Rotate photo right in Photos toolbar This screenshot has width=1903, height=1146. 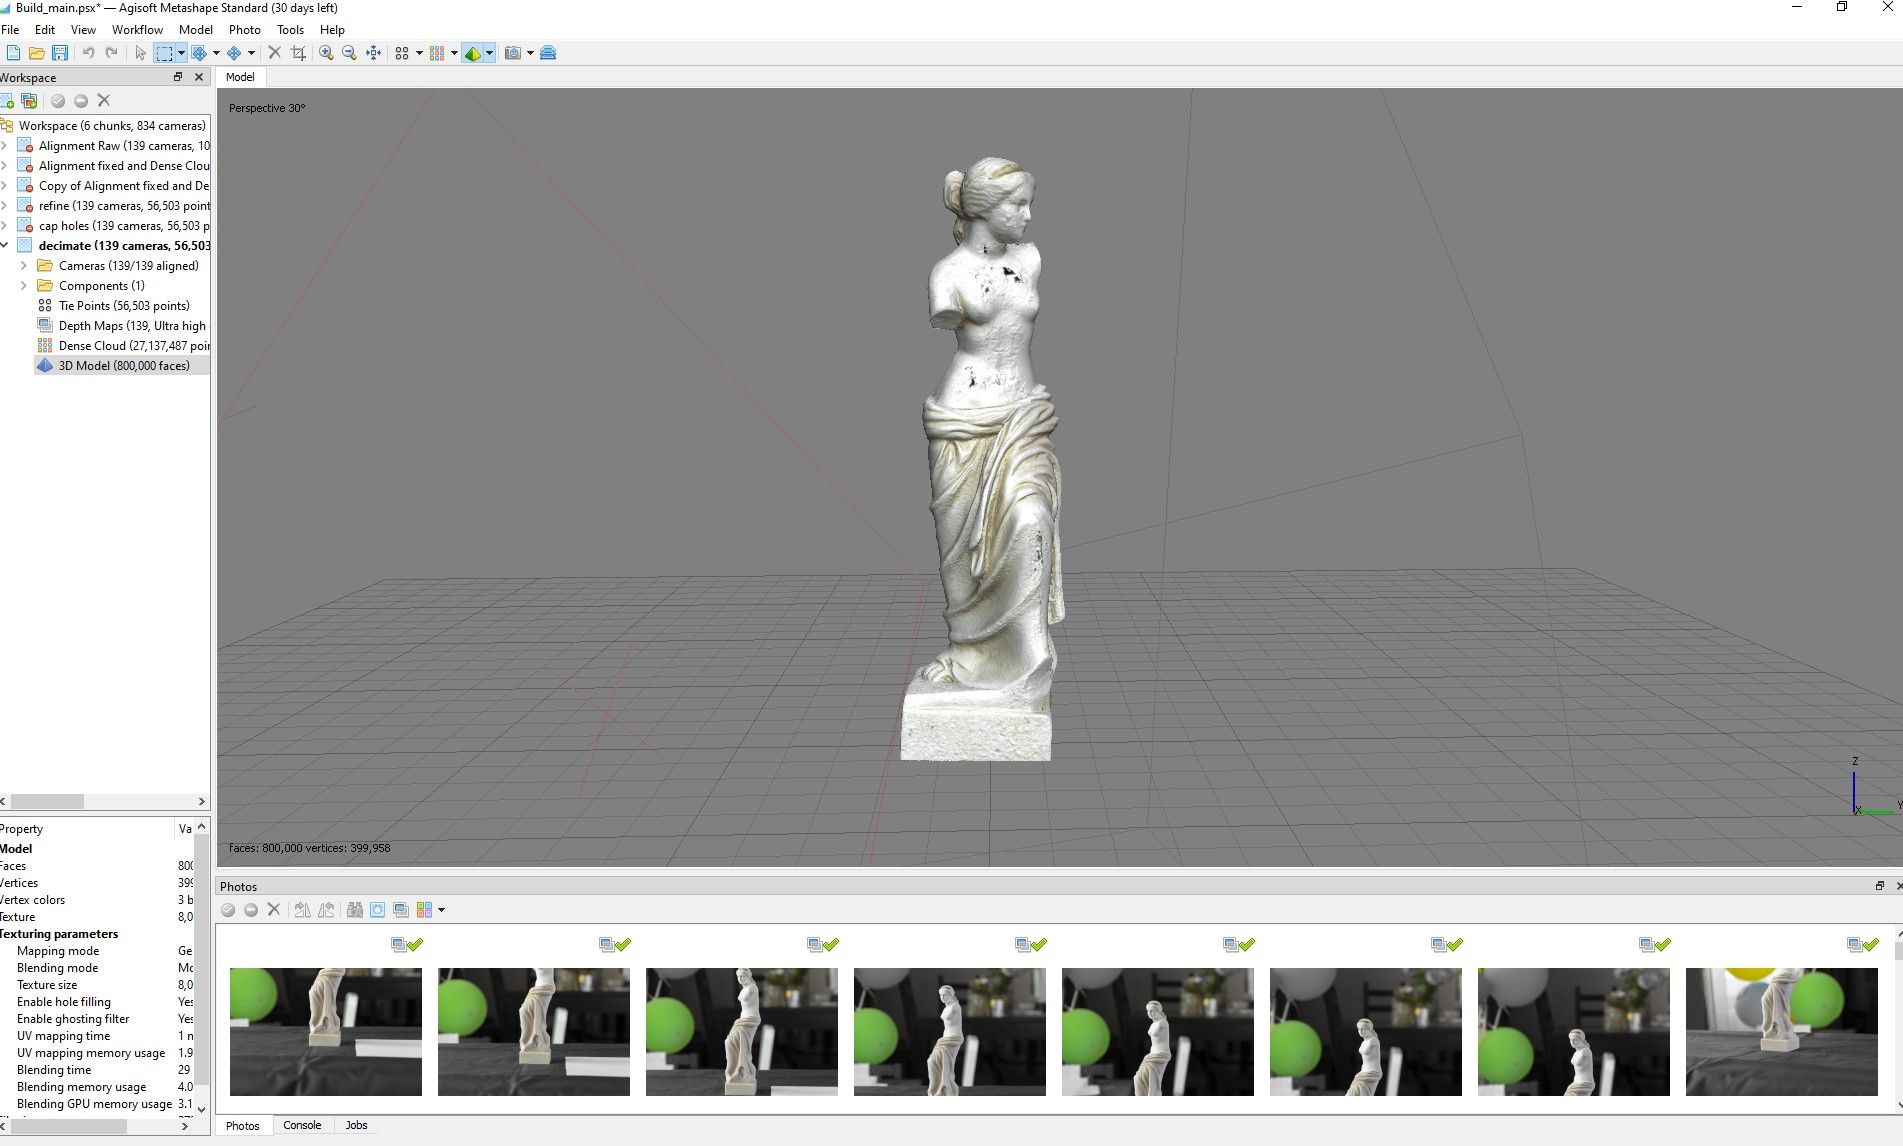pos(302,910)
